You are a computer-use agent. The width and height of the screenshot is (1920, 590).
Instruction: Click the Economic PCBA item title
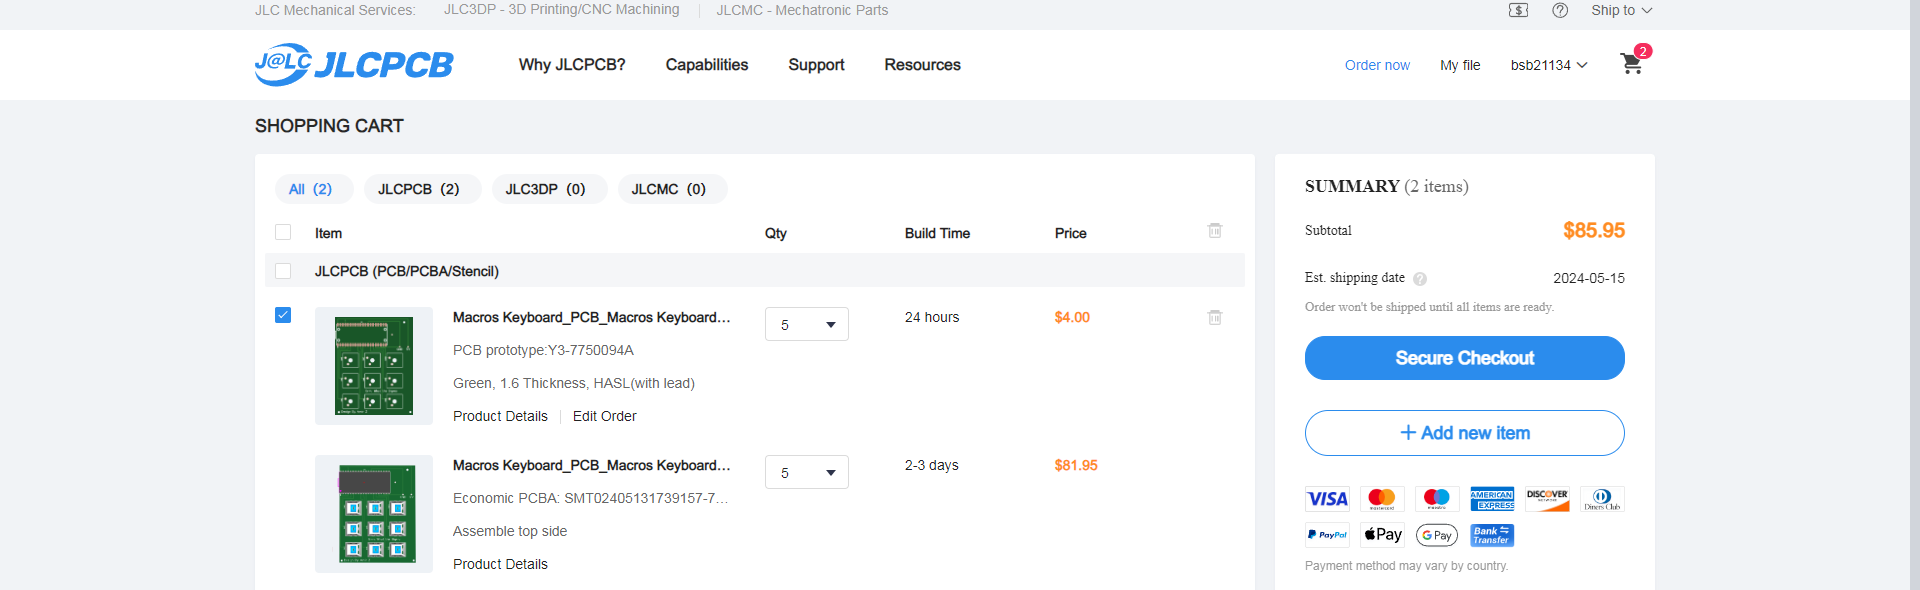click(592, 465)
